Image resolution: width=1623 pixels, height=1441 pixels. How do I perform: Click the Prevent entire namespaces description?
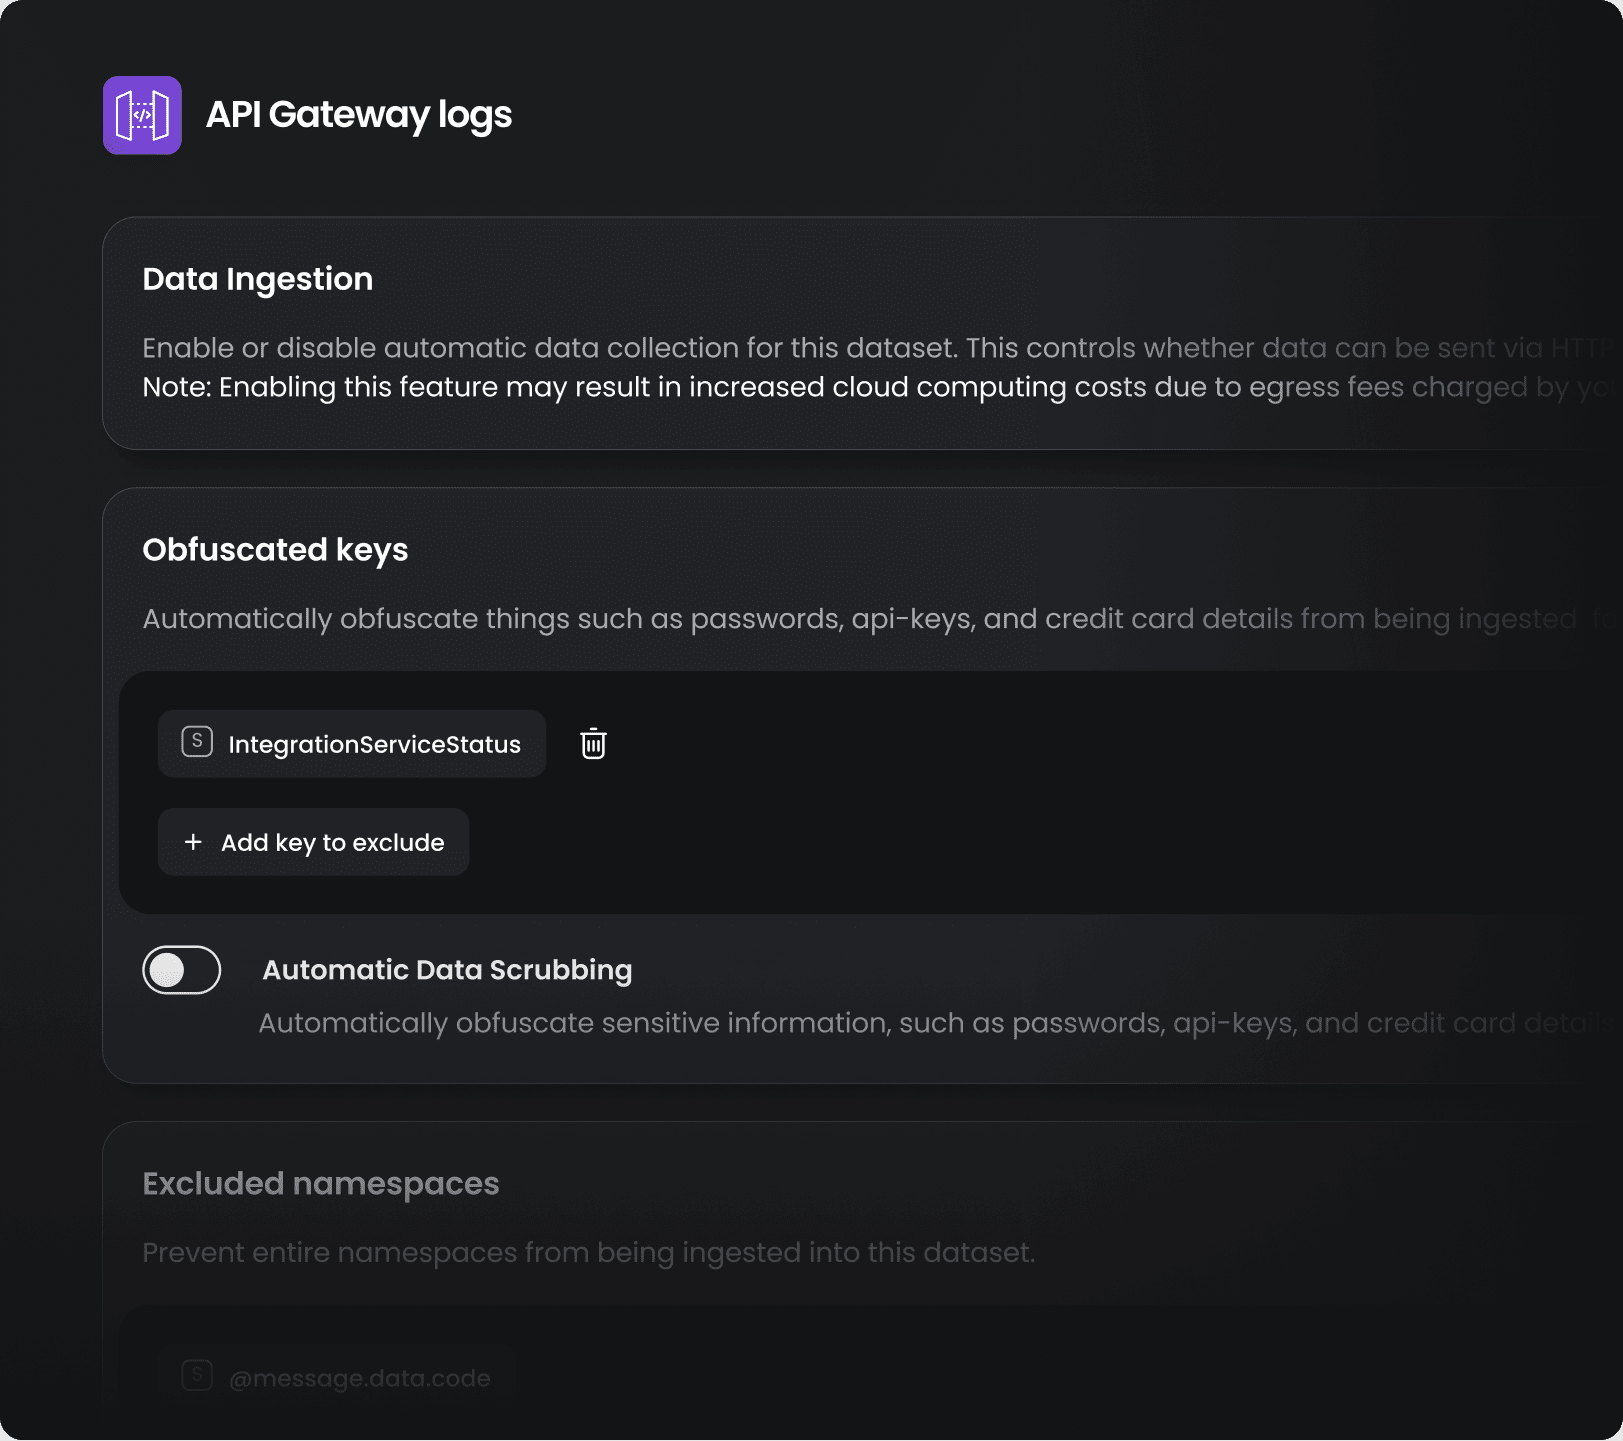588,1253
